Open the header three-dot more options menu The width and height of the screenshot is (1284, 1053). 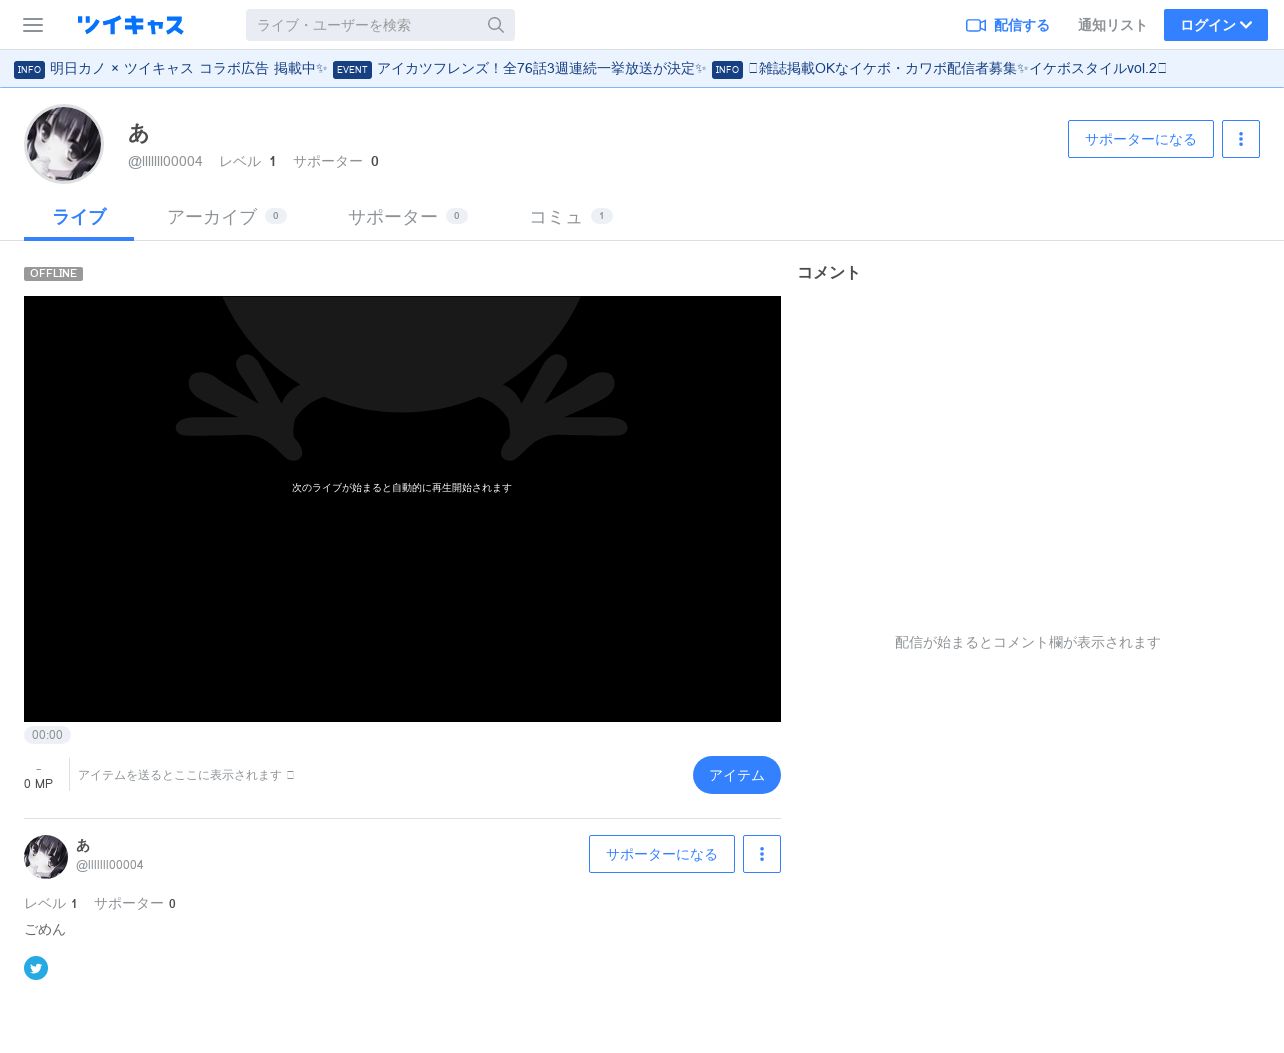[x=1241, y=139]
